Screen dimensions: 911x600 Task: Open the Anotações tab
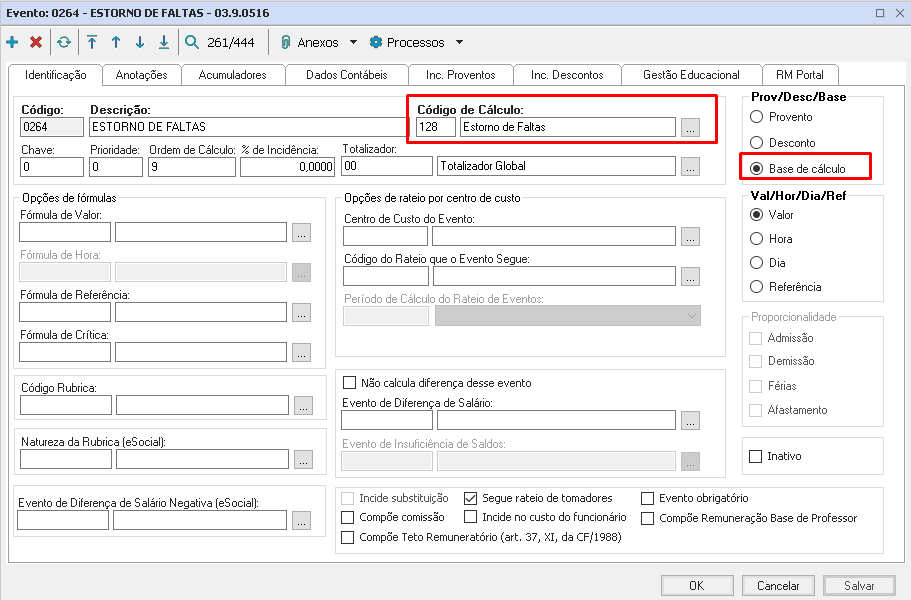pos(142,75)
